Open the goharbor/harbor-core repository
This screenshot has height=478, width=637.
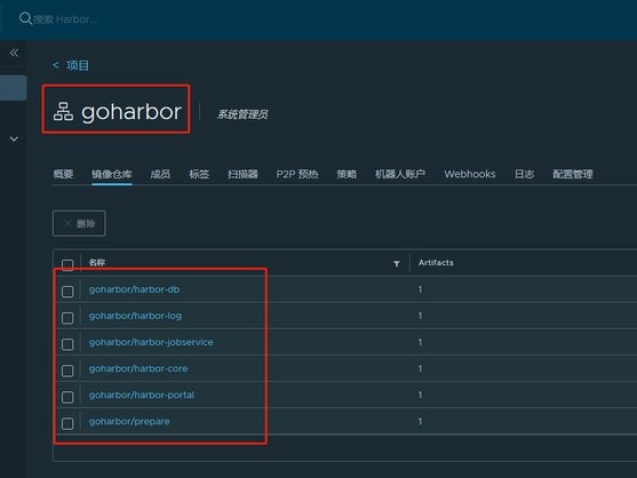138,369
